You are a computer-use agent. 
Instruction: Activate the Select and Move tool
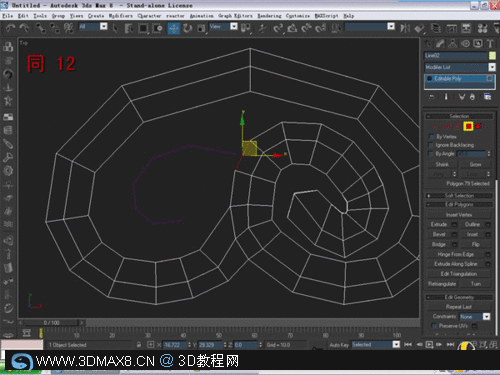[x=173, y=28]
